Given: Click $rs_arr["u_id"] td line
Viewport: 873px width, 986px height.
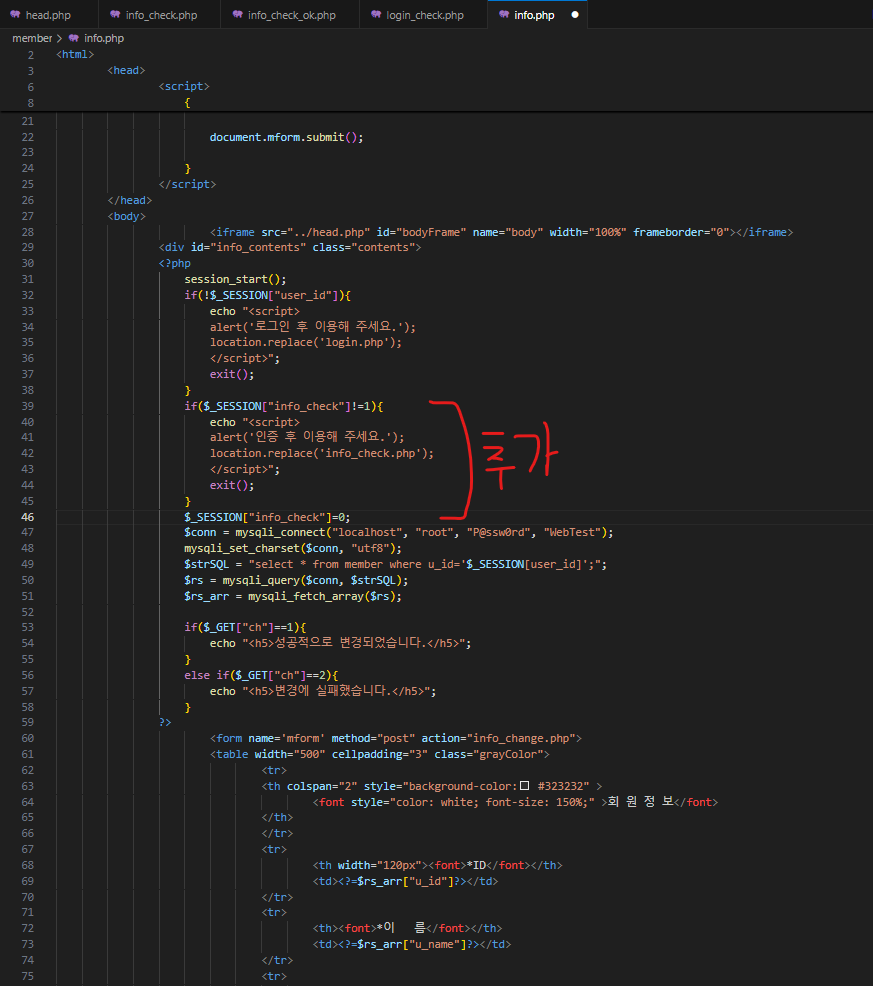Looking at the screenshot, I should pyautogui.click(x=406, y=881).
